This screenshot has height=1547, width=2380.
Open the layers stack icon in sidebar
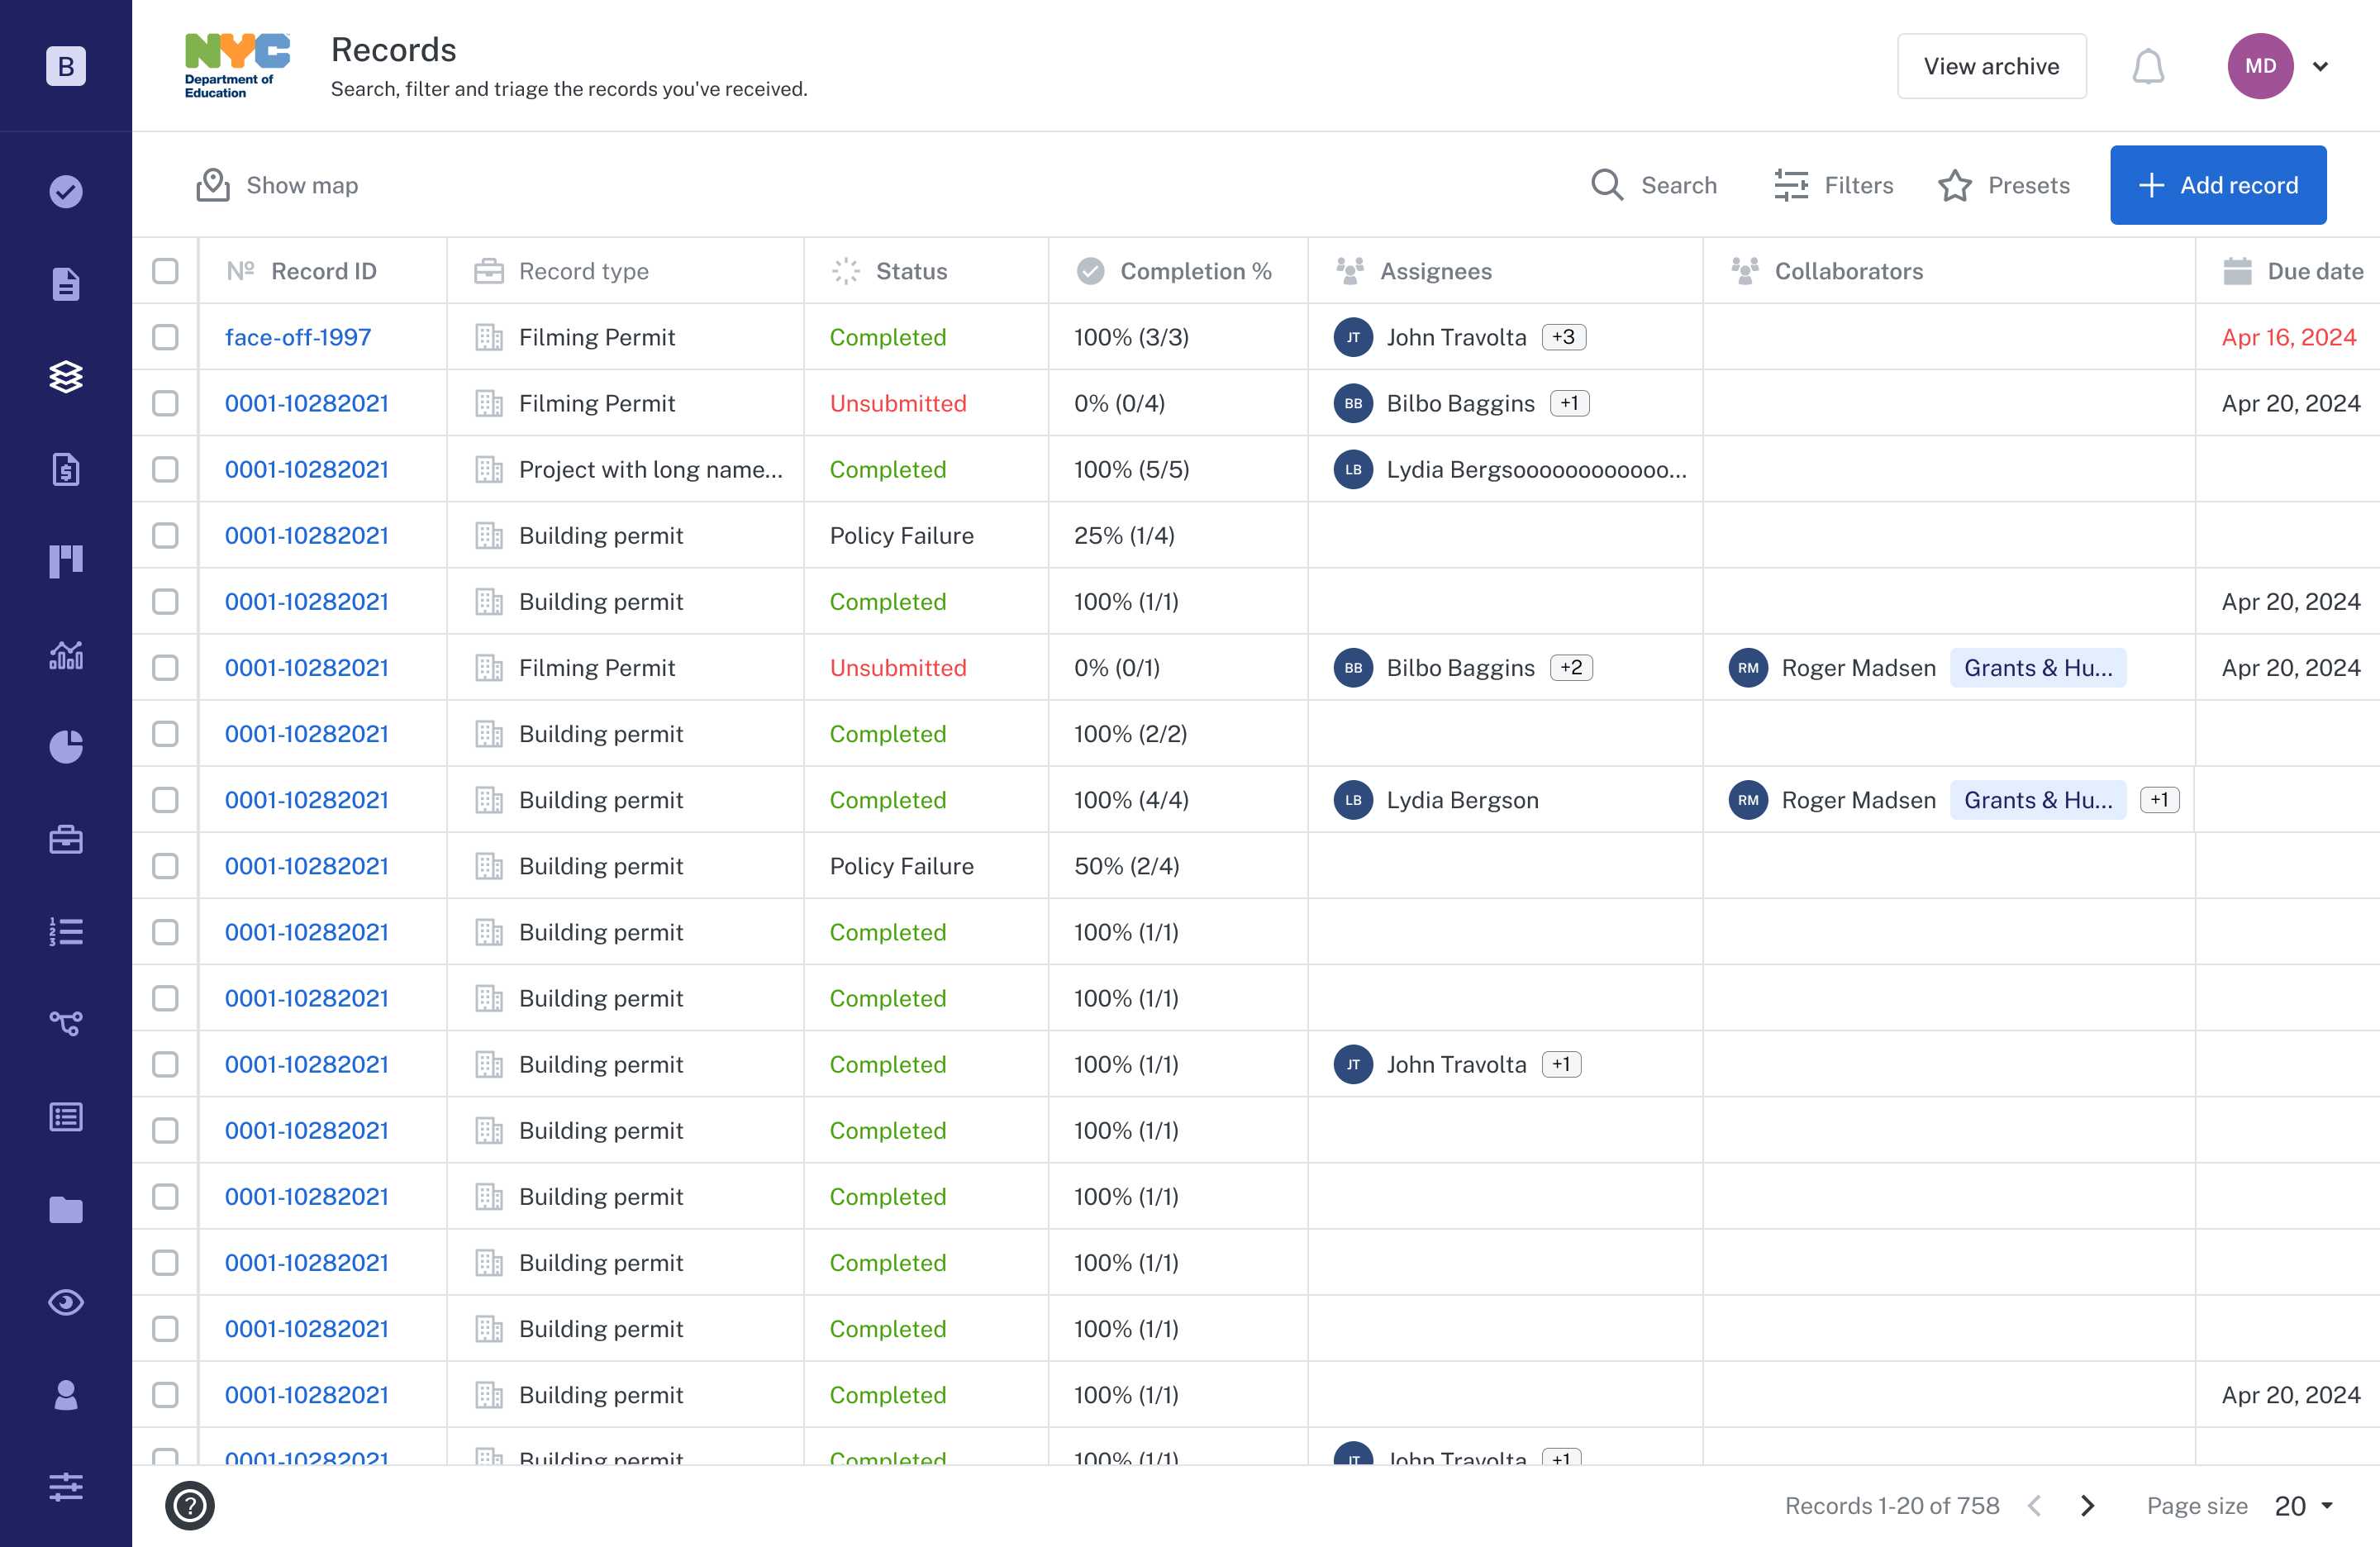[66, 377]
